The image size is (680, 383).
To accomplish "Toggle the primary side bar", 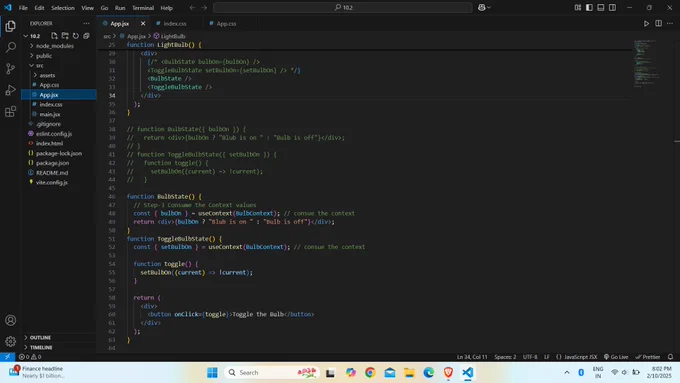I will click(589, 7).
